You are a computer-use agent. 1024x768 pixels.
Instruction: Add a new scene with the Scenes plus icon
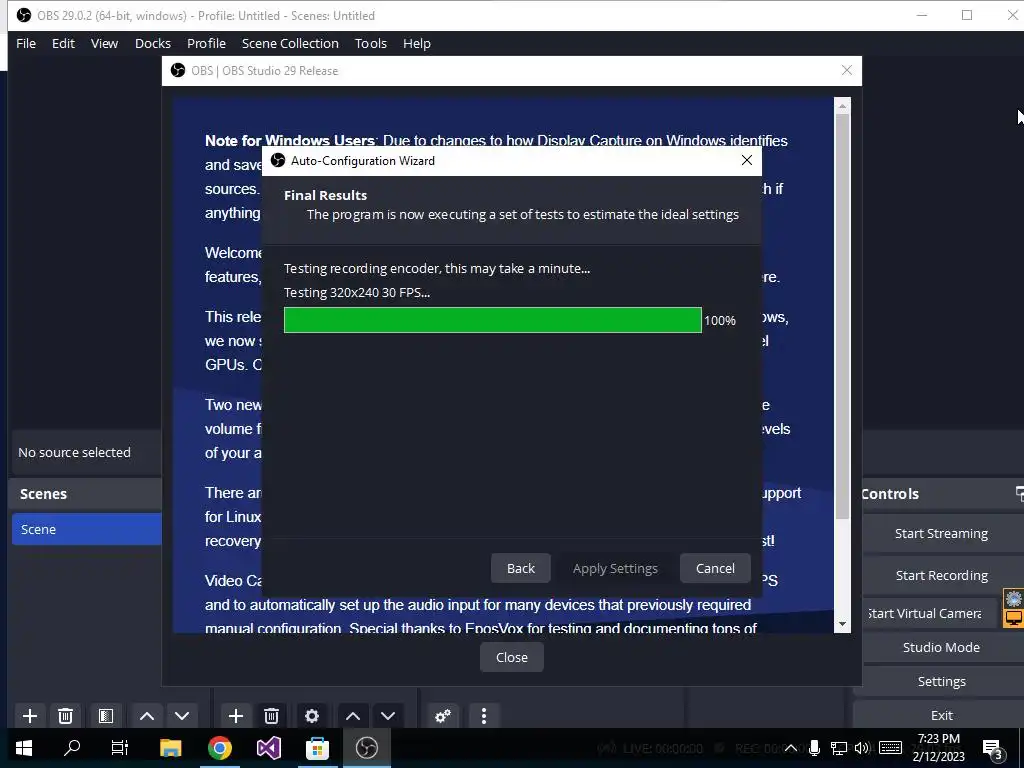point(29,716)
